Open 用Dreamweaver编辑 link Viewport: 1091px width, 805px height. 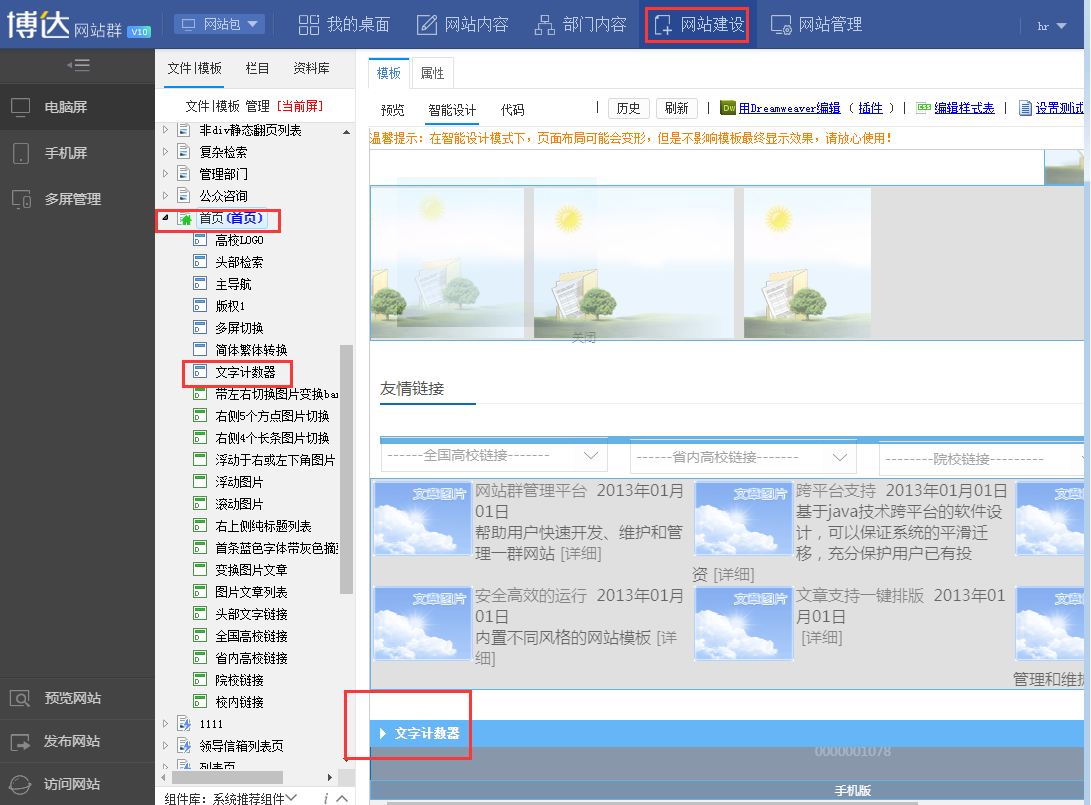[x=790, y=108]
